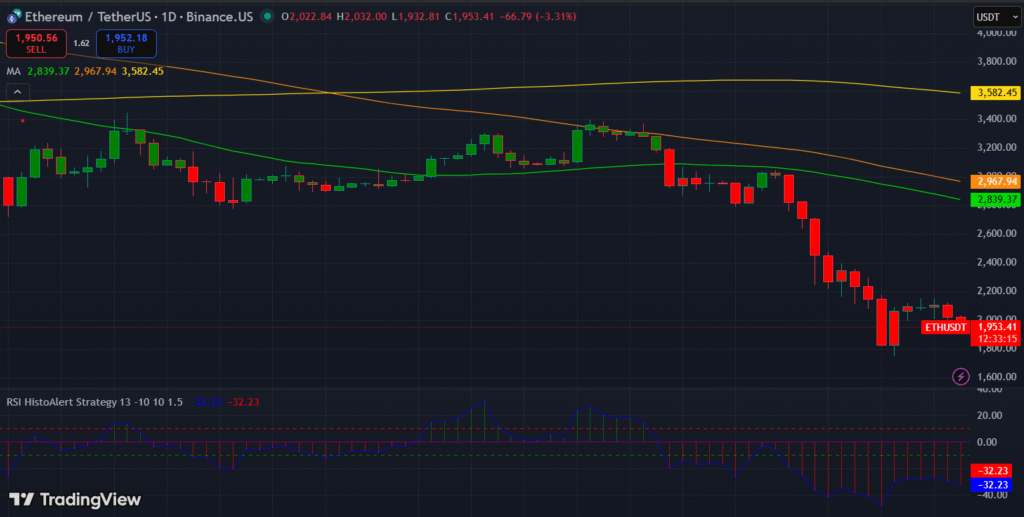The width and height of the screenshot is (1024, 517).
Task: Collapse the indicator legend with the chevron
Action: pyautogui.click(x=14, y=92)
